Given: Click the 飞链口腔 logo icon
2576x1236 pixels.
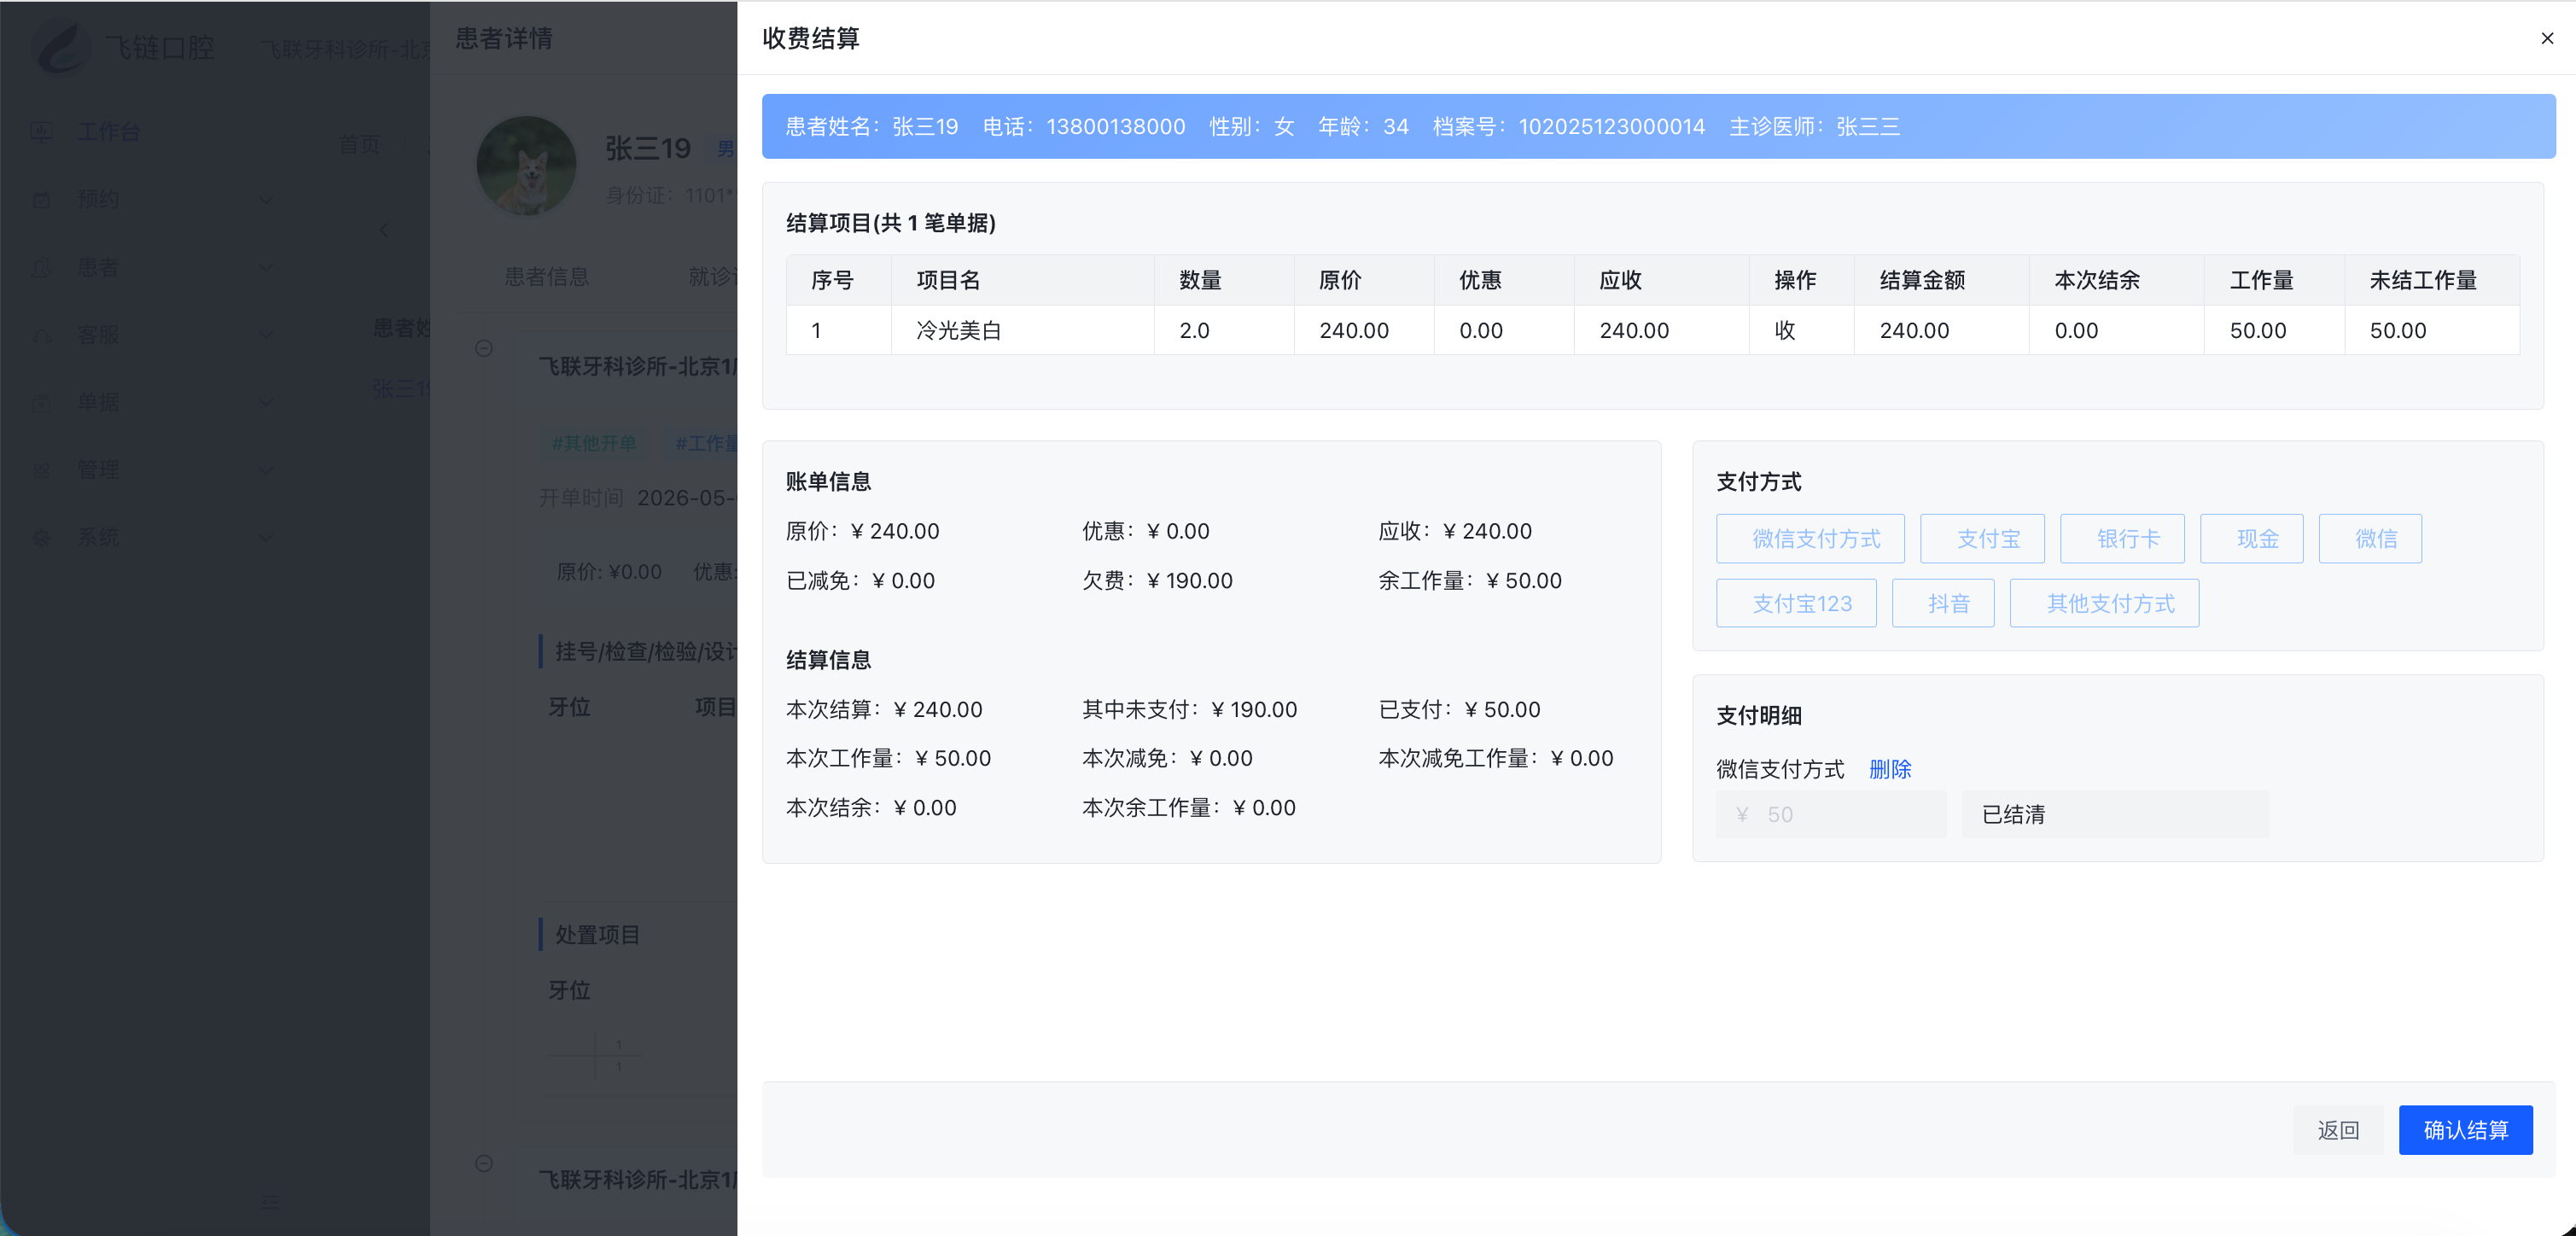Looking at the screenshot, I should (62, 46).
